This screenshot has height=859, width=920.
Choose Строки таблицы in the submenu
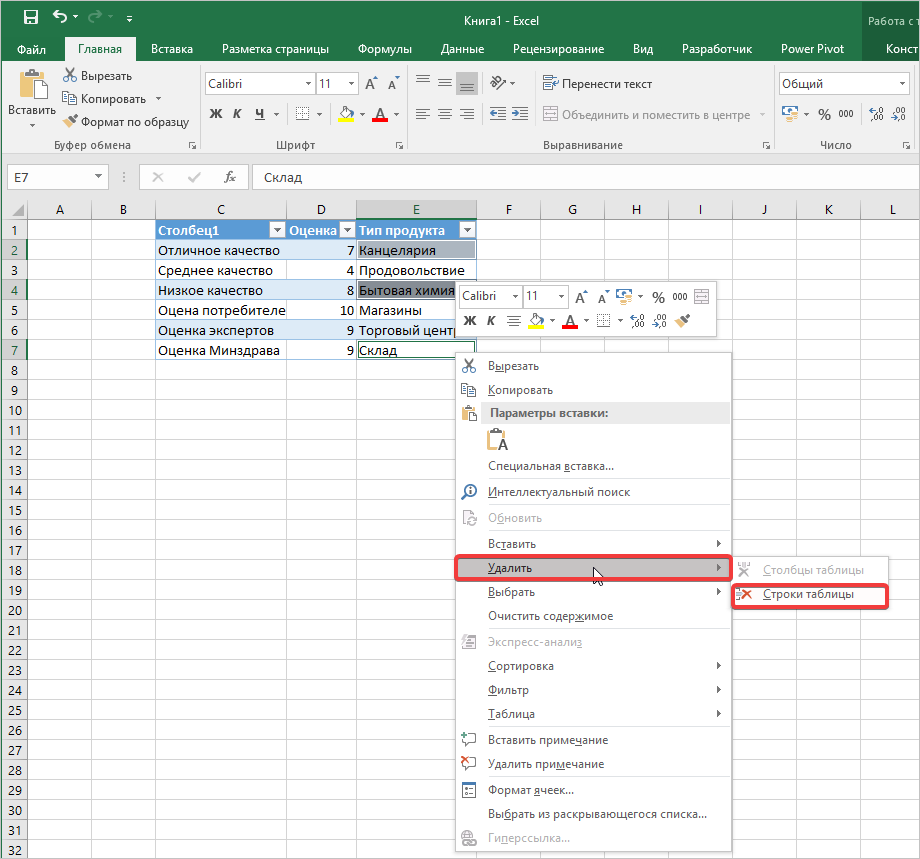click(808, 595)
